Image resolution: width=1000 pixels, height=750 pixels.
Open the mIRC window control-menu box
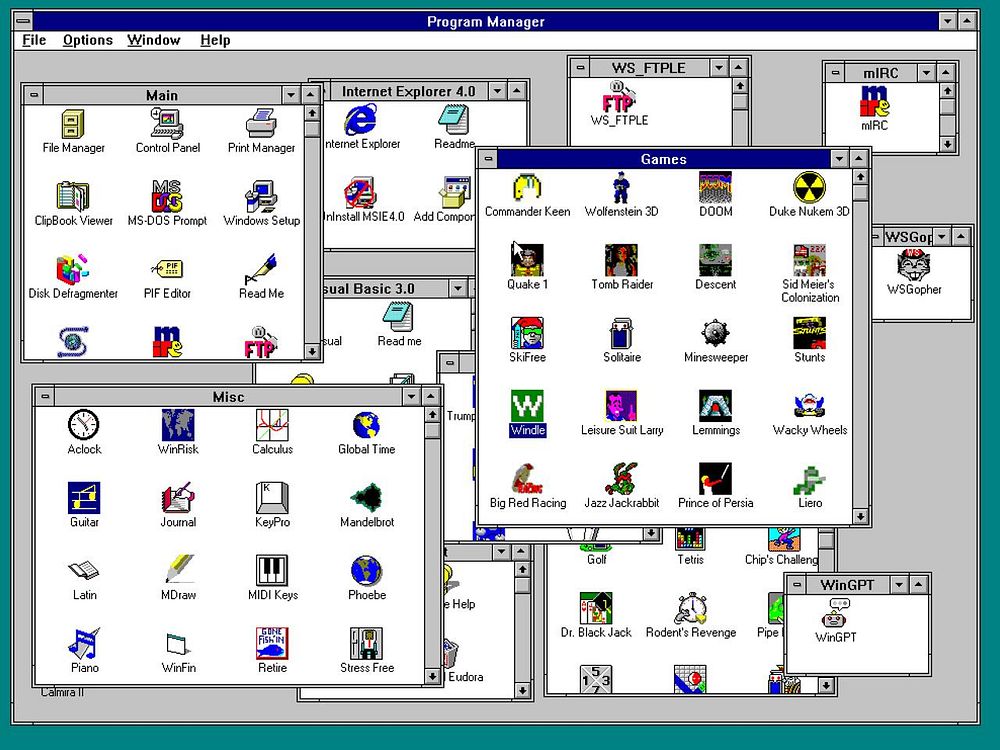click(835, 73)
